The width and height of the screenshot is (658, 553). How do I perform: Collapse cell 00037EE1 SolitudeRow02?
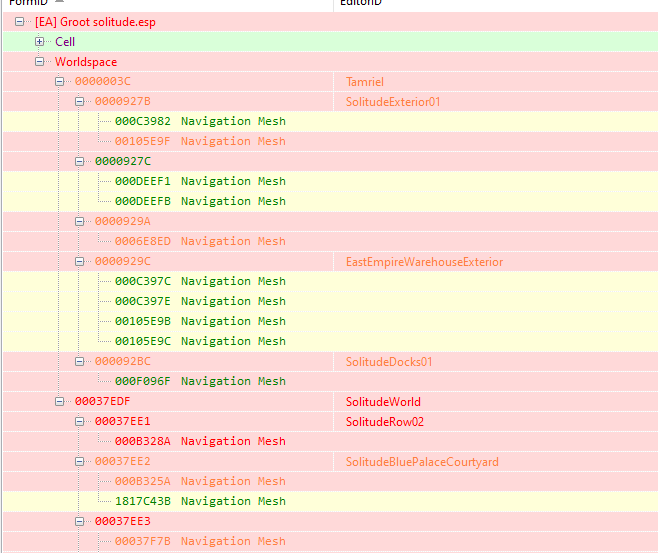pyautogui.click(x=79, y=421)
